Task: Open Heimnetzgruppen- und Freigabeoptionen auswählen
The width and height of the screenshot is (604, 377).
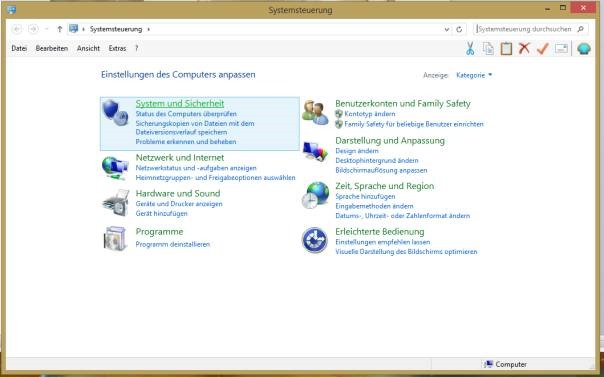Action: [215, 178]
